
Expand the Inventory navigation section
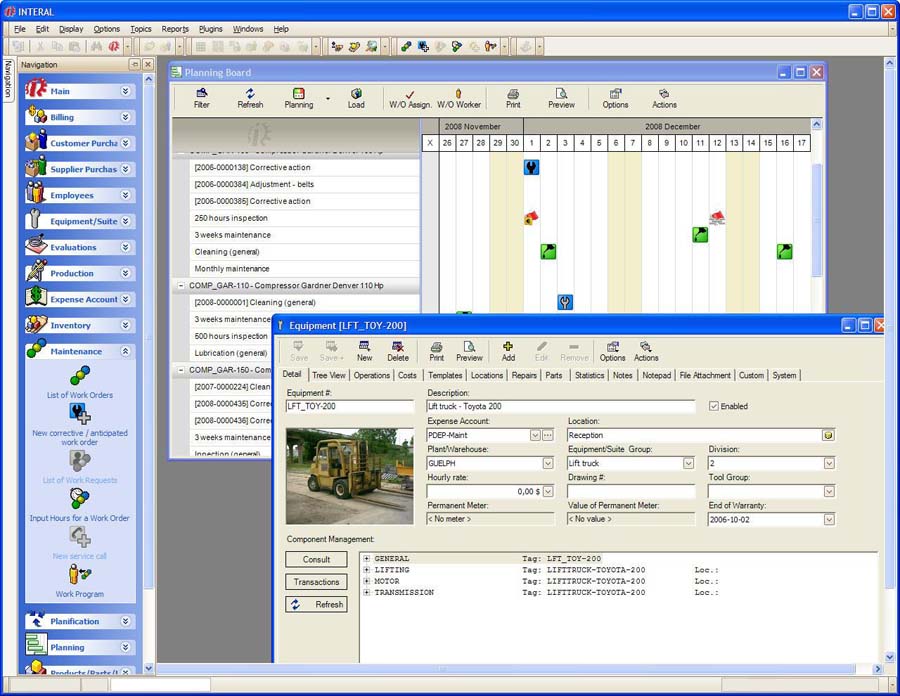click(125, 325)
